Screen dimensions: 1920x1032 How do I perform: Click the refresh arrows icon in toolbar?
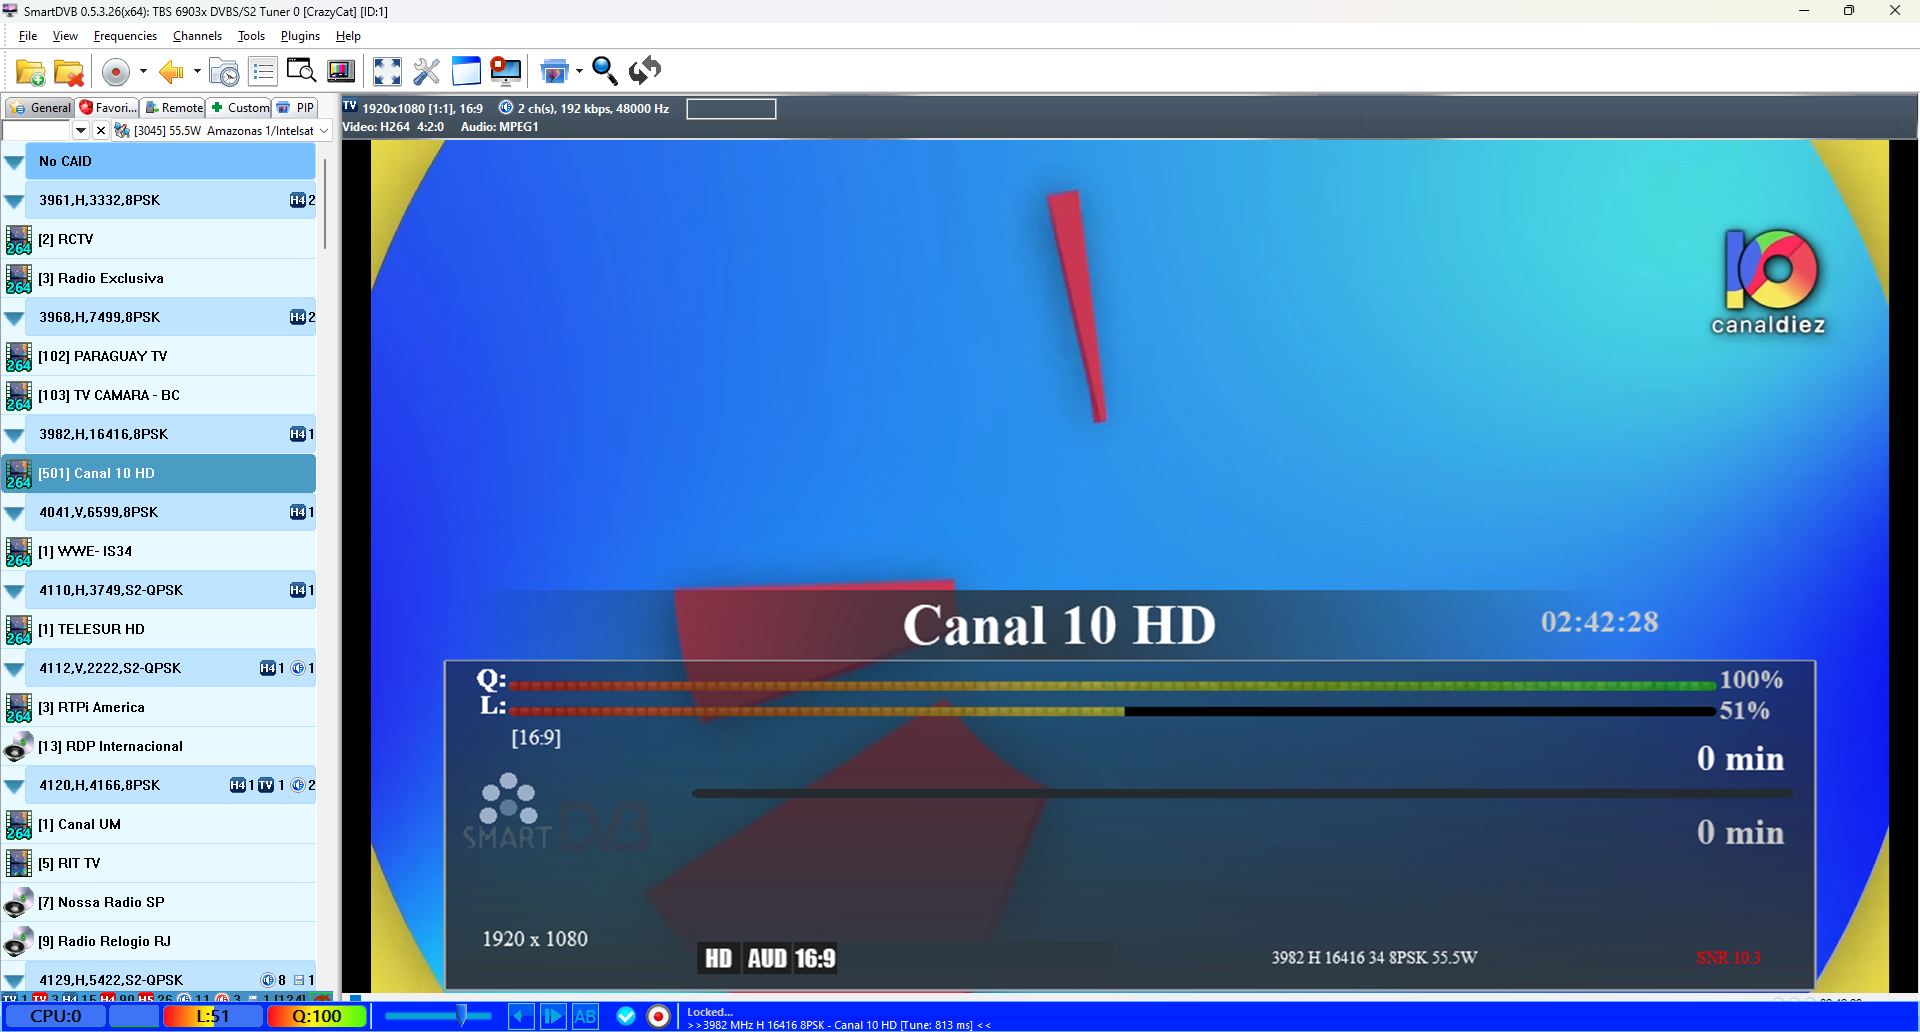tap(645, 71)
